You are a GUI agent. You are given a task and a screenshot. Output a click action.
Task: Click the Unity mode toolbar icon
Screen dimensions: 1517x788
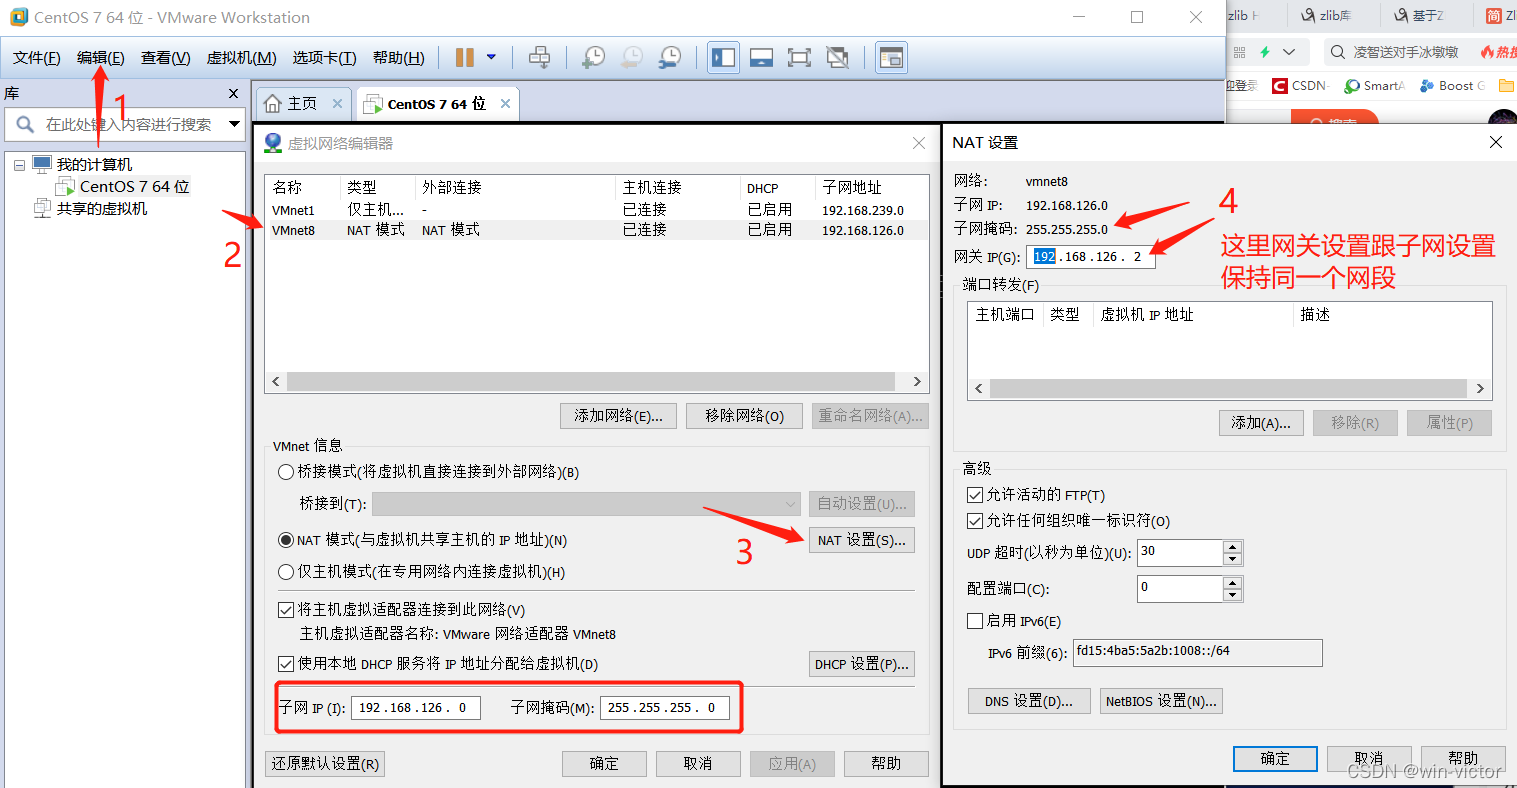pos(838,58)
